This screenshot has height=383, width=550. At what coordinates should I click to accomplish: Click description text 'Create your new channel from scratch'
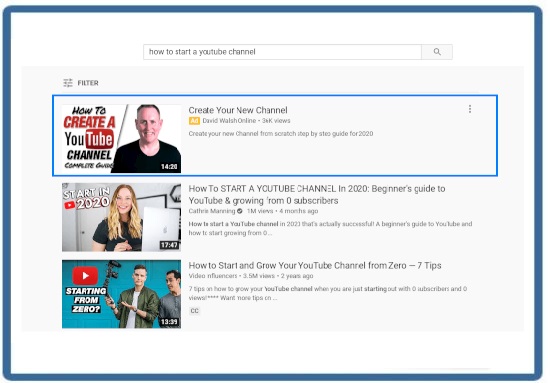coord(281,134)
